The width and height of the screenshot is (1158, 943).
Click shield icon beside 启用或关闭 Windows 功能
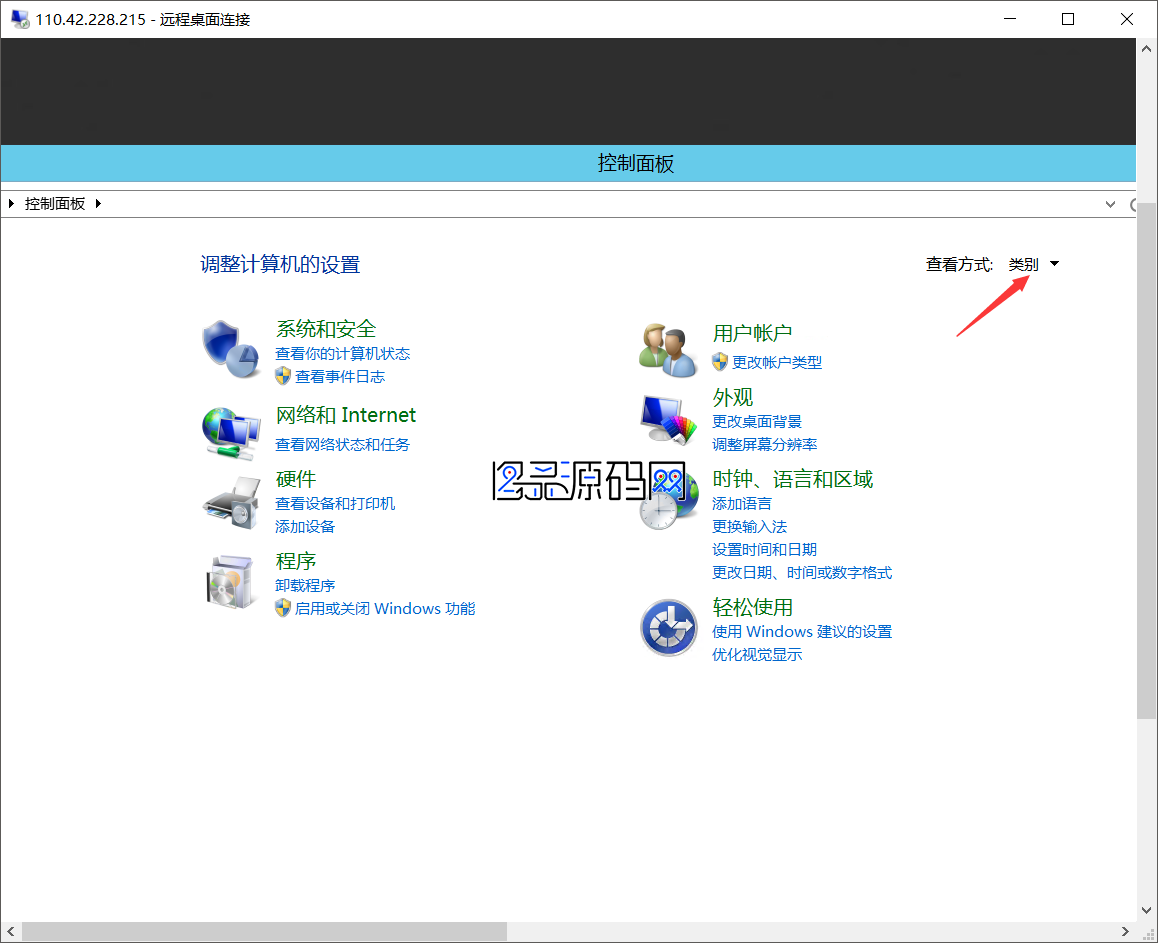point(283,608)
